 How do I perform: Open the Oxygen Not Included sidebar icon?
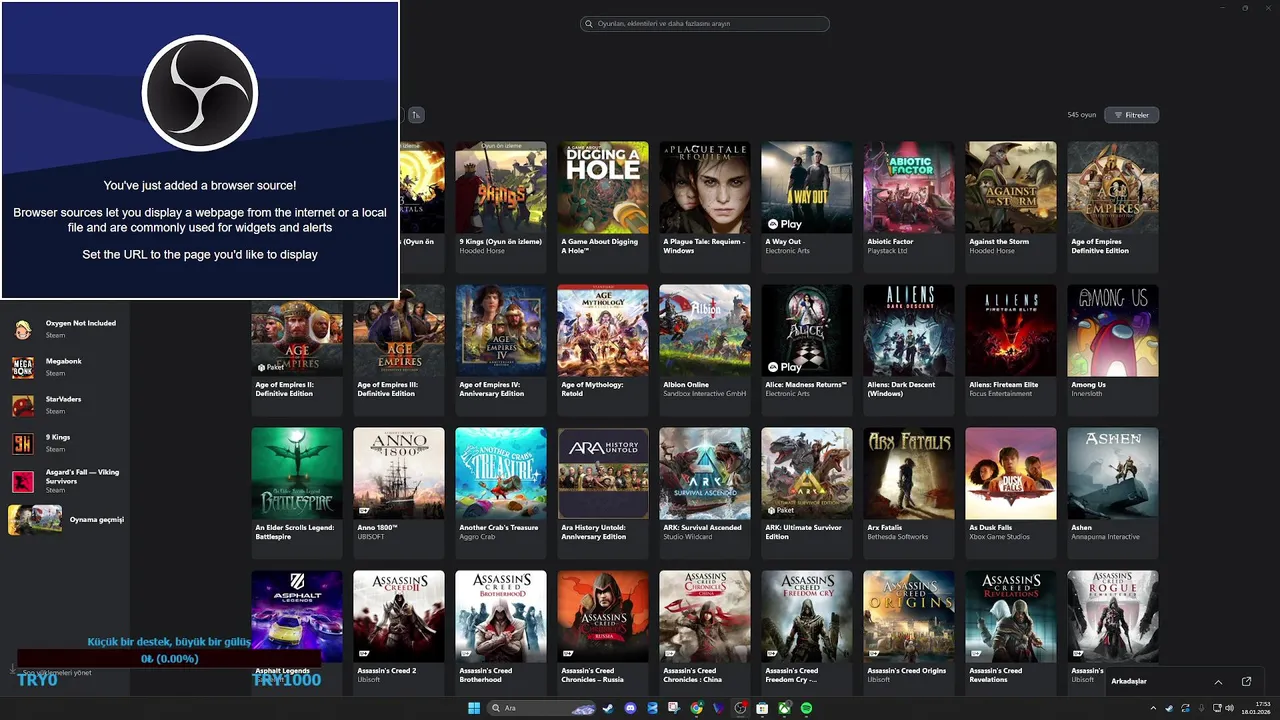(22, 330)
